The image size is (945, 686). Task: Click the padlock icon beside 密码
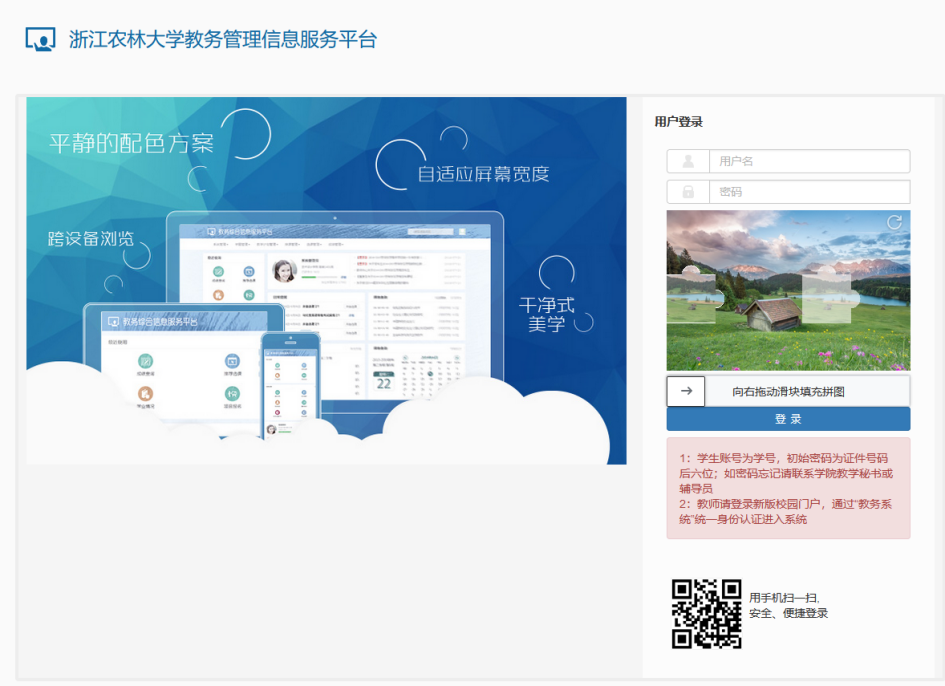point(688,192)
